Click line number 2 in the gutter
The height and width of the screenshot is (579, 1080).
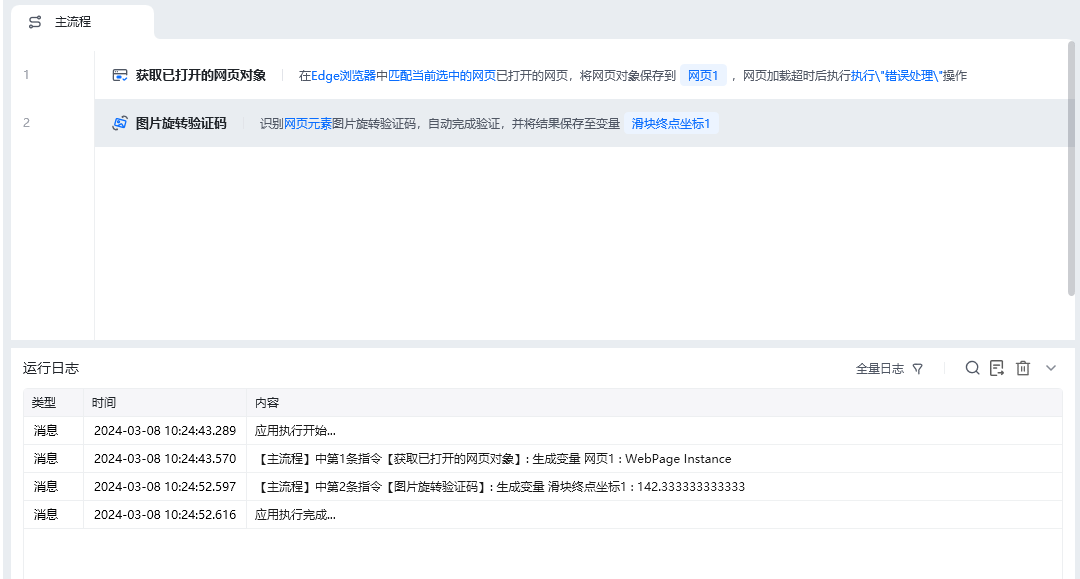click(26, 123)
